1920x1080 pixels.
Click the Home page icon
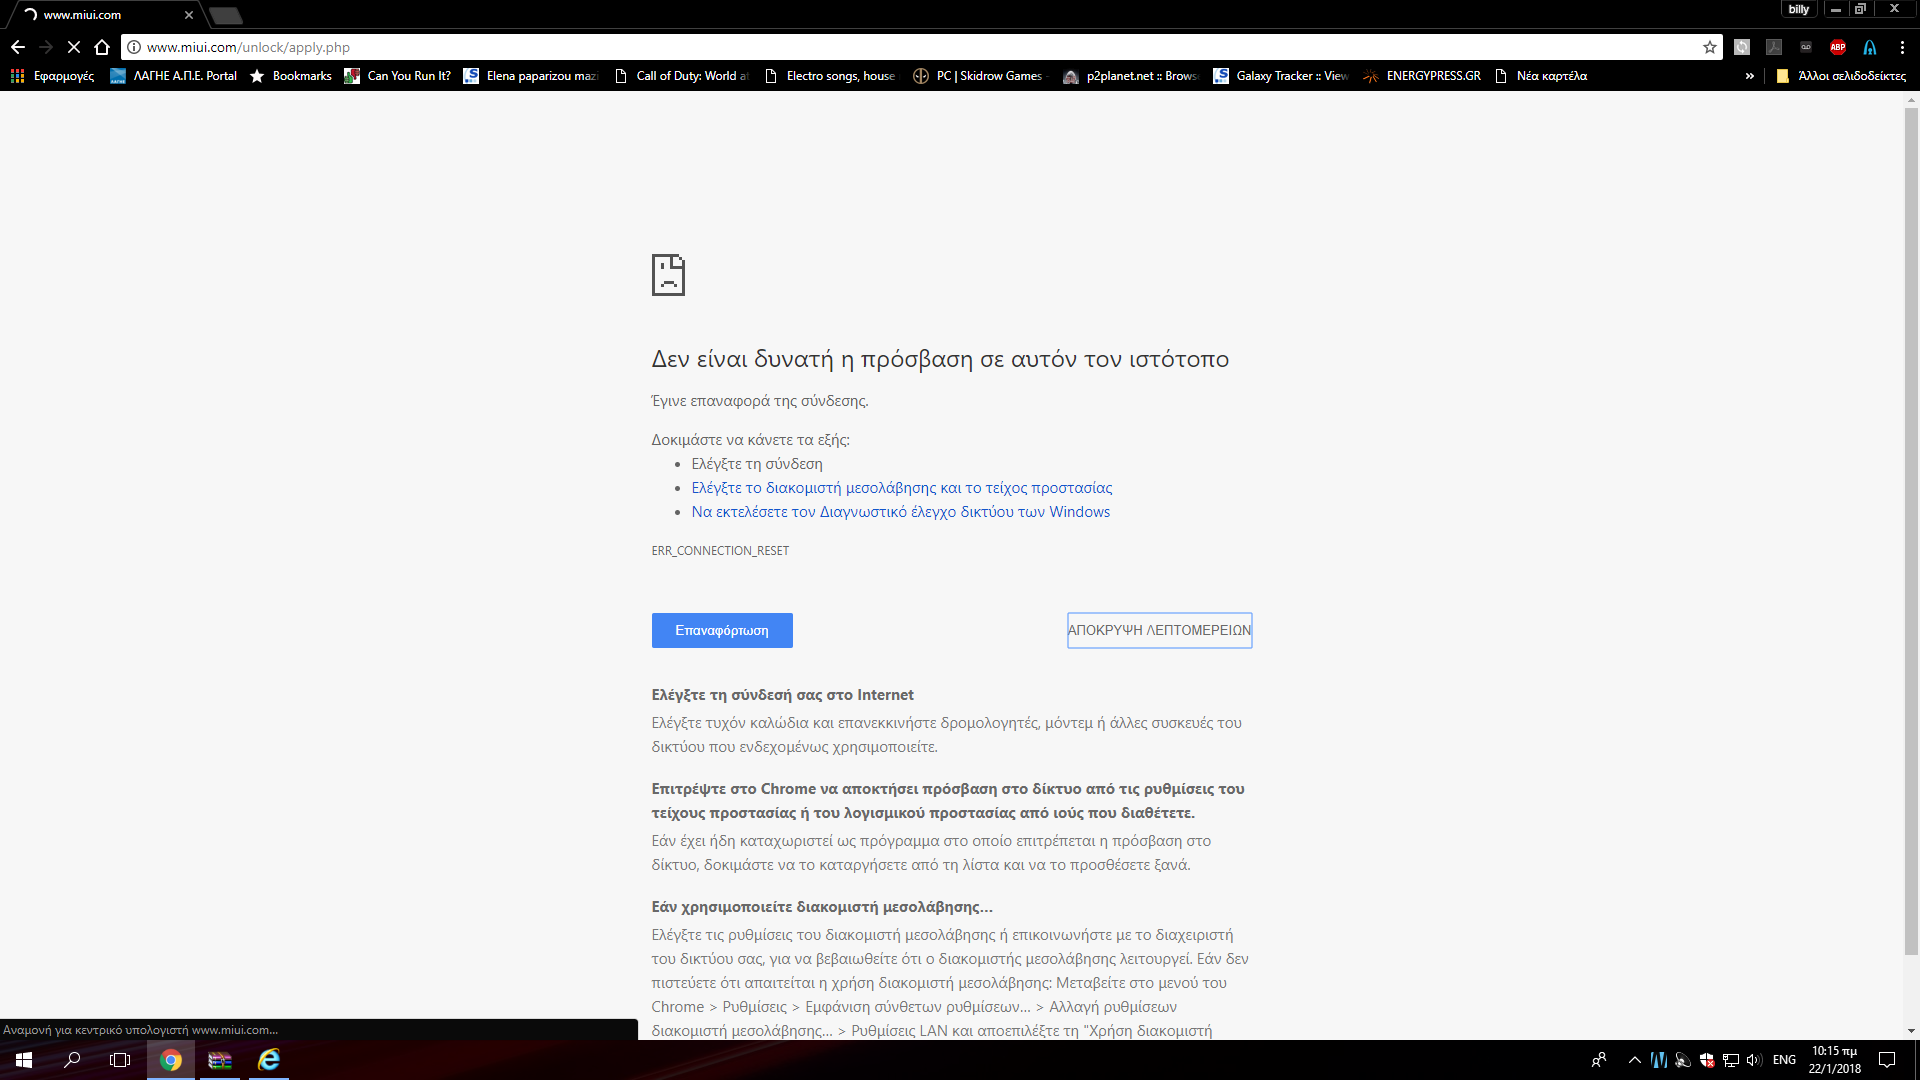point(102,47)
